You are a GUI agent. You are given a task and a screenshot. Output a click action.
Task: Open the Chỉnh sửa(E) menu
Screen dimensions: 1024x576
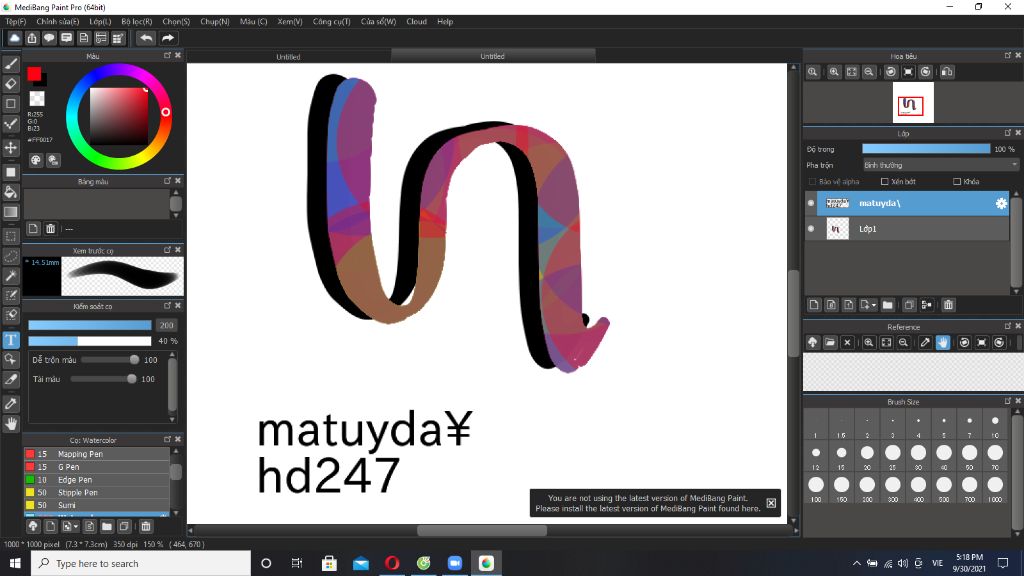(57, 22)
